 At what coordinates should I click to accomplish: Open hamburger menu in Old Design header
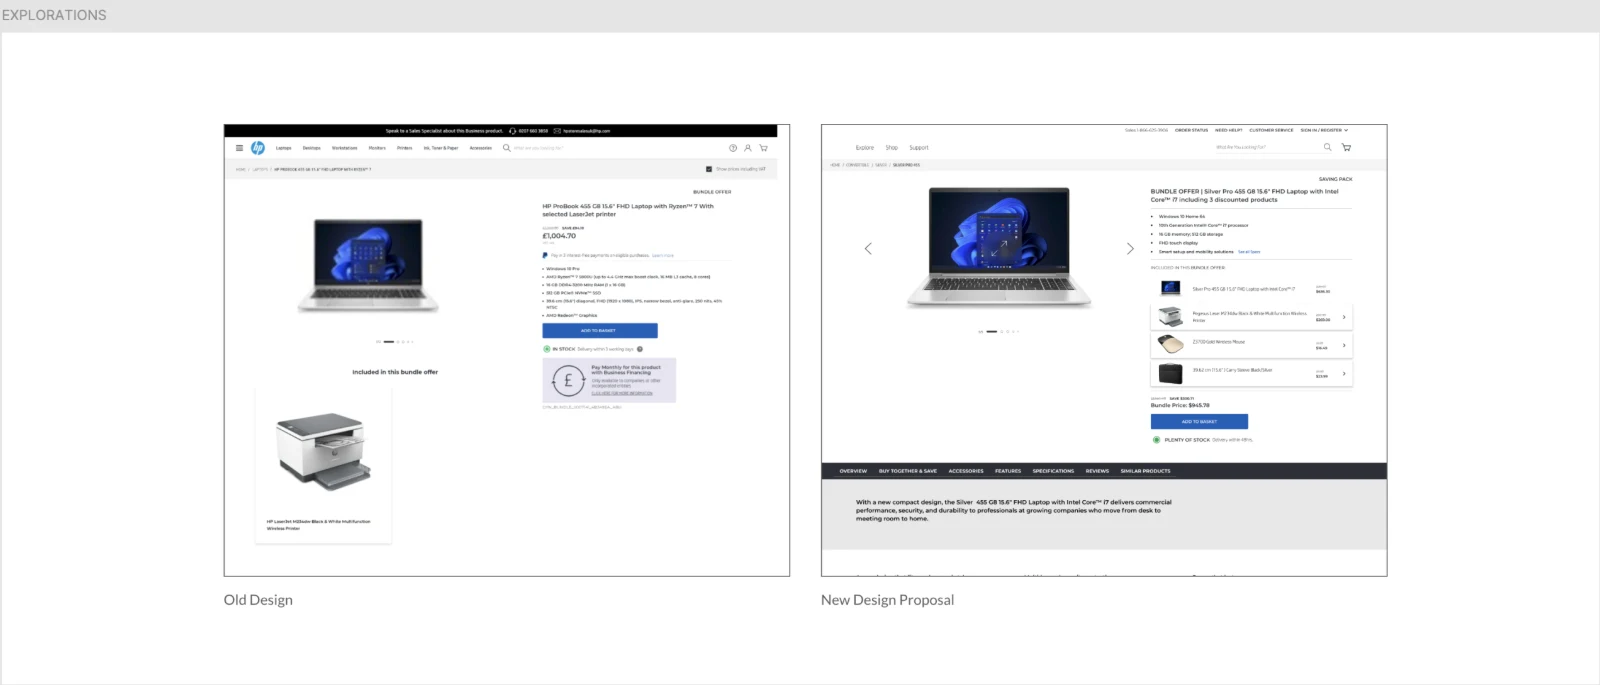tap(239, 148)
